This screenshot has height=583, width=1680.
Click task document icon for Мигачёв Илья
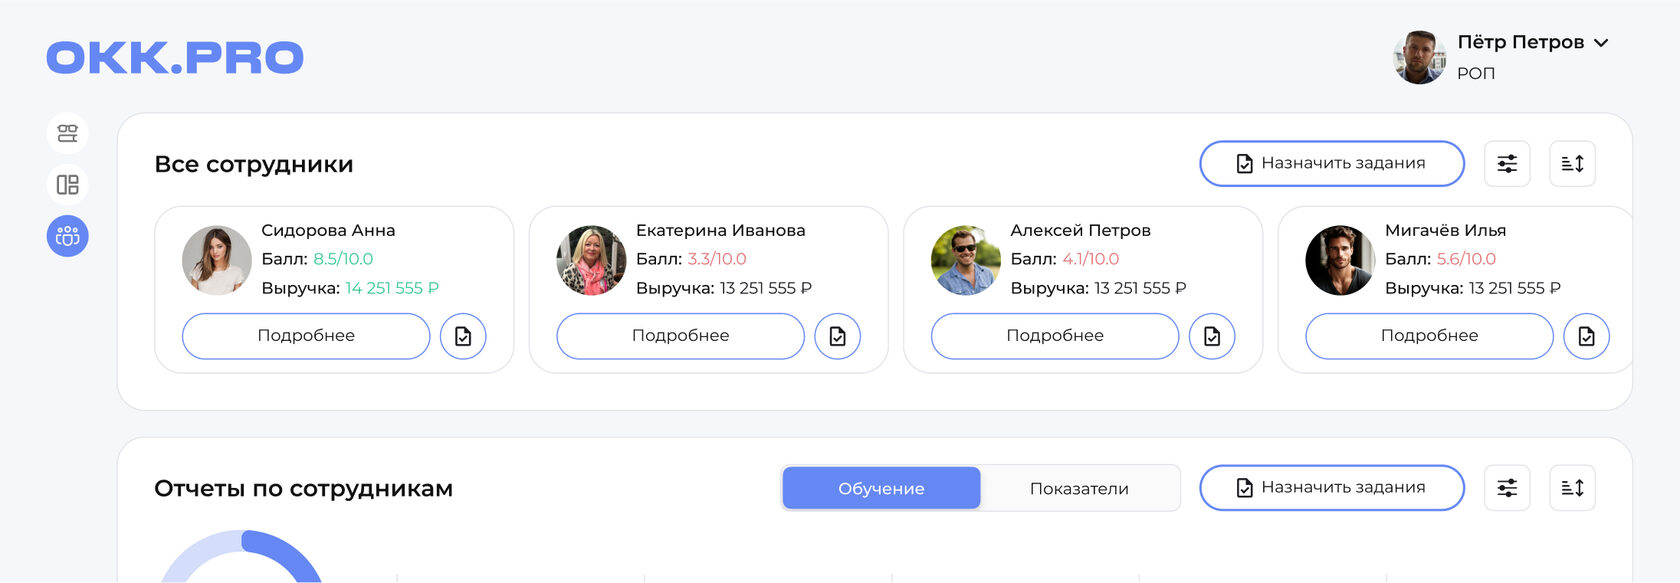pos(1587,336)
